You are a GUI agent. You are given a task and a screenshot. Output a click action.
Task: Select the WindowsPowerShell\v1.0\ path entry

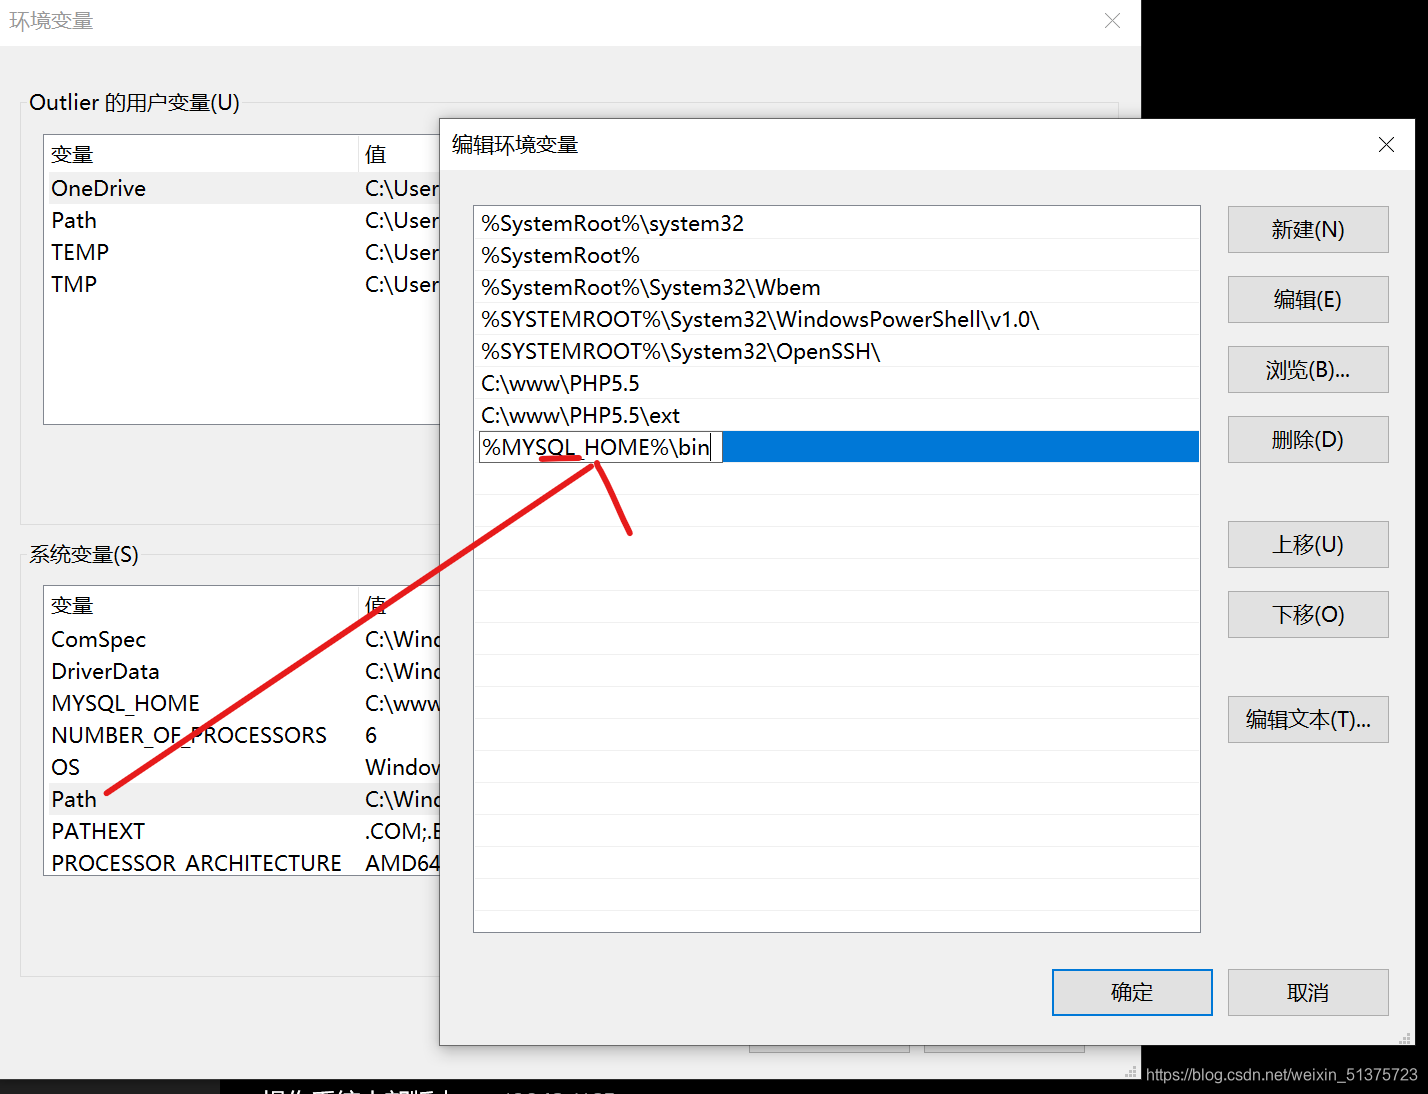tap(837, 319)
